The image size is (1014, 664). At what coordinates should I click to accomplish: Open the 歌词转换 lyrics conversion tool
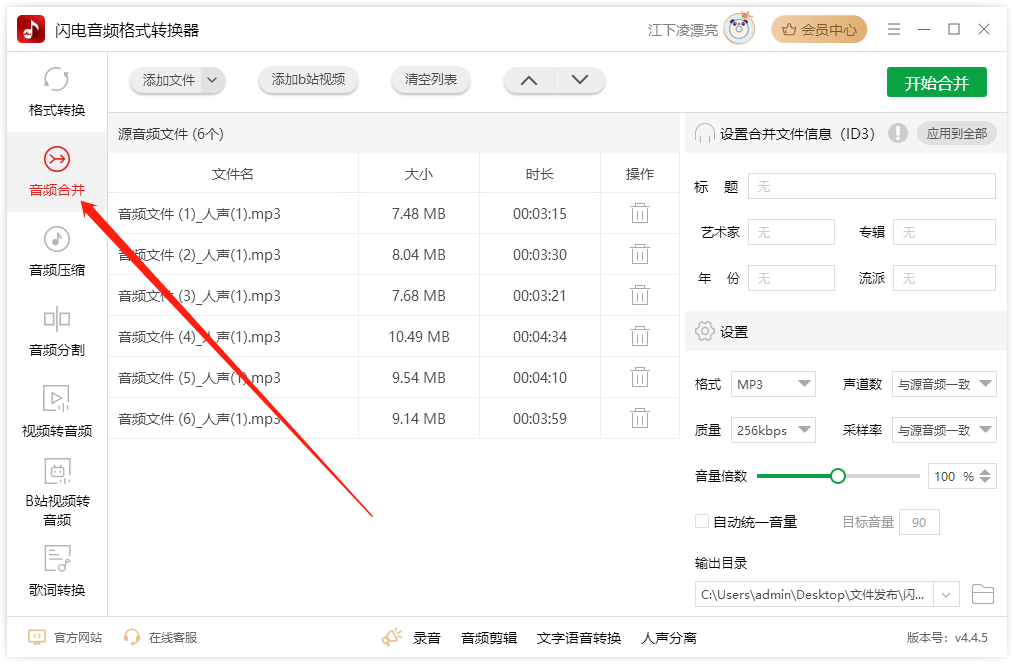point(56,570)
